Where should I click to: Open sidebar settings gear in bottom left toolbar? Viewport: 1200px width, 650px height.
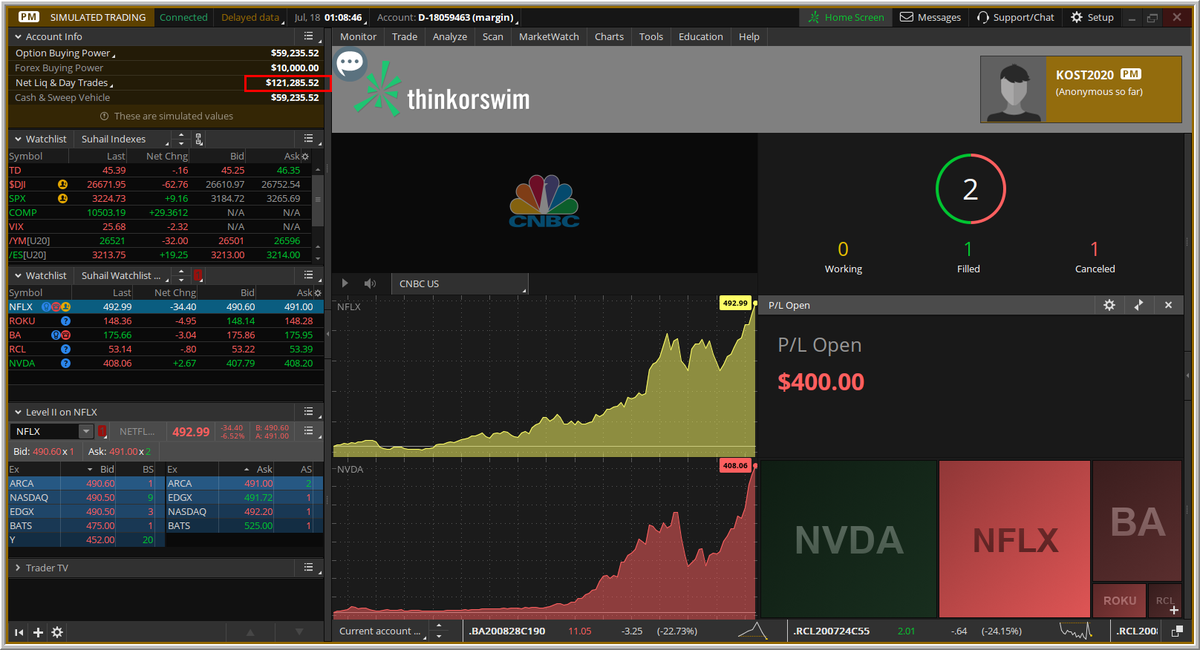57,632
